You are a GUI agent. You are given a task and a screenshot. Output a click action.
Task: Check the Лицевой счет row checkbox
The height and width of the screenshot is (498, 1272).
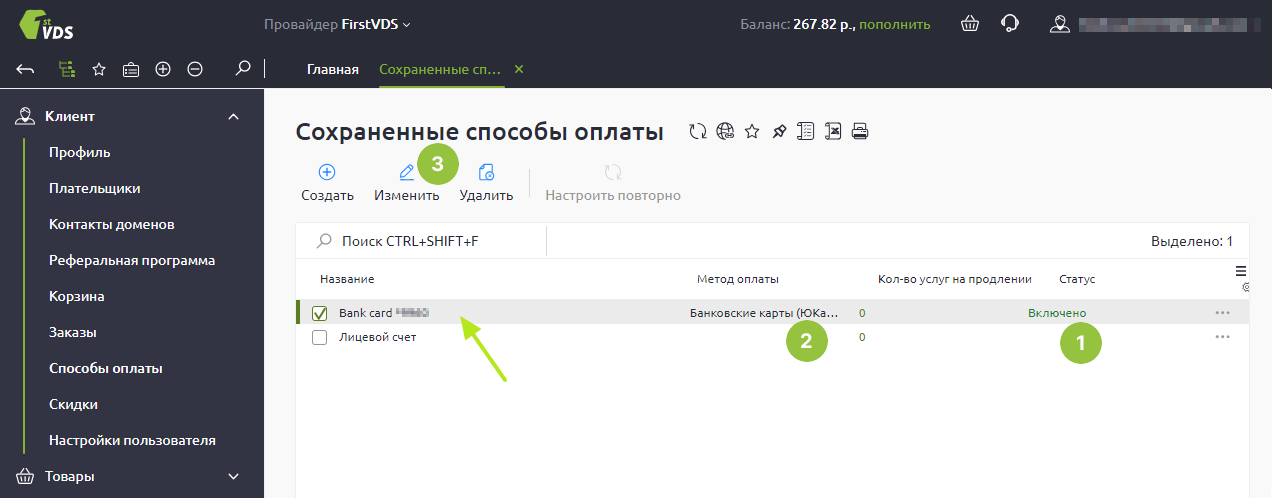tap(320, 337)
